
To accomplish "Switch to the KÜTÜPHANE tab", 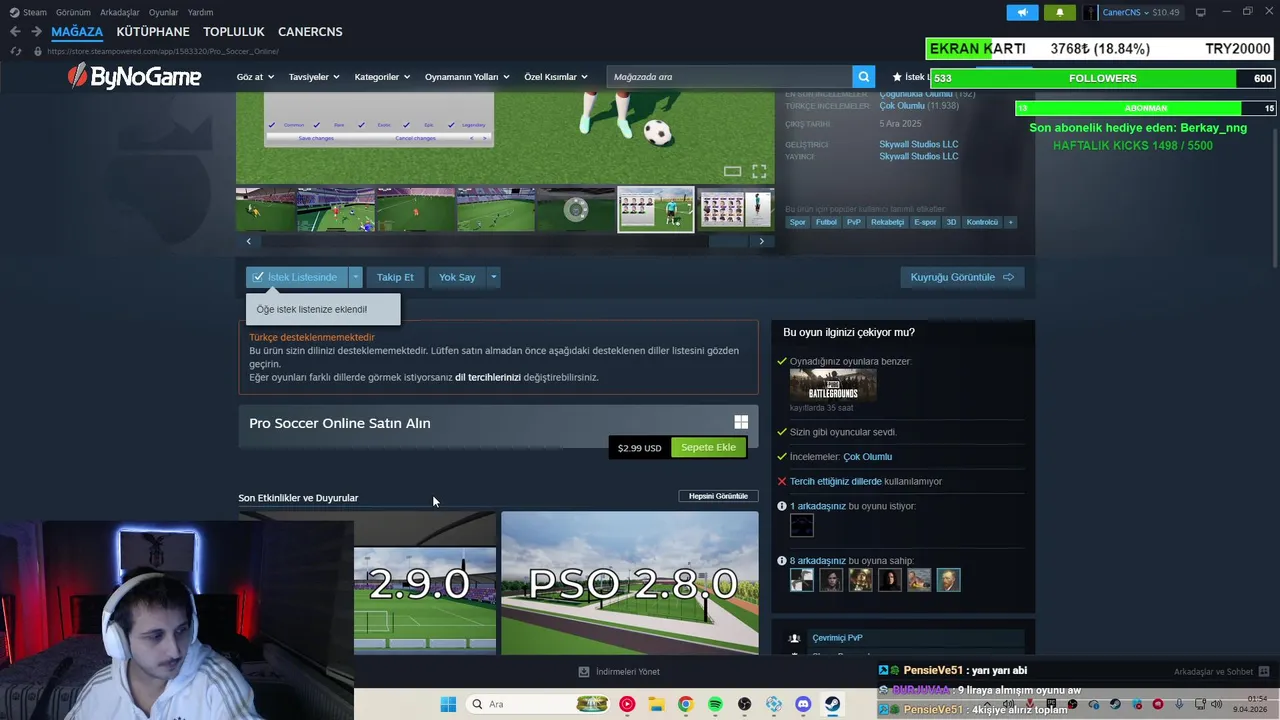I will point(153,32).
